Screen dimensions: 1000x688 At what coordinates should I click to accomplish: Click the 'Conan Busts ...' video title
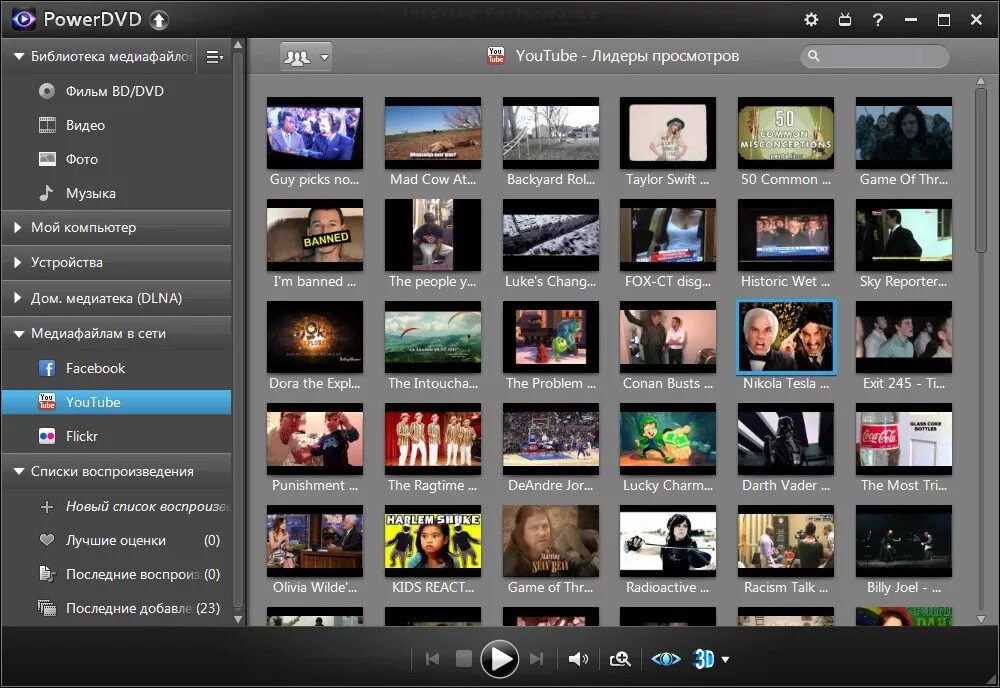668,383
